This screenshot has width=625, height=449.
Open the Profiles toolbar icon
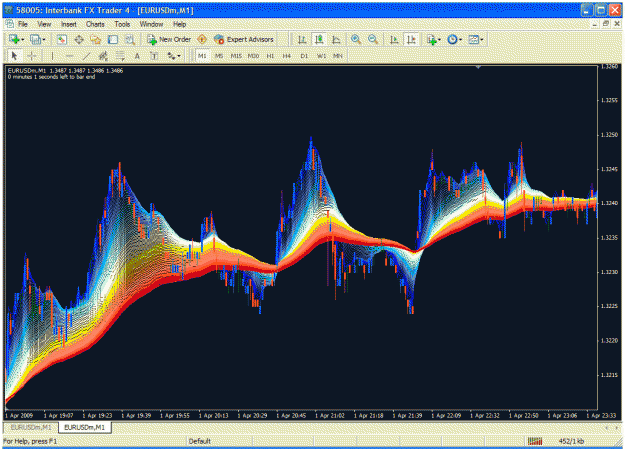[x=35, y=39]
